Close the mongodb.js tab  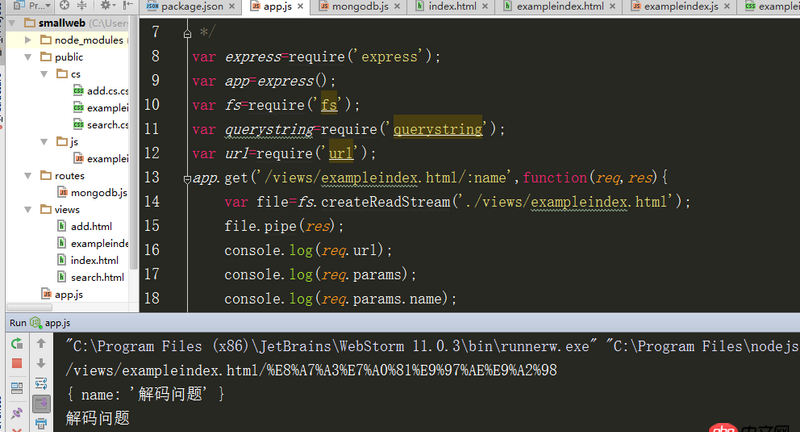397,6
